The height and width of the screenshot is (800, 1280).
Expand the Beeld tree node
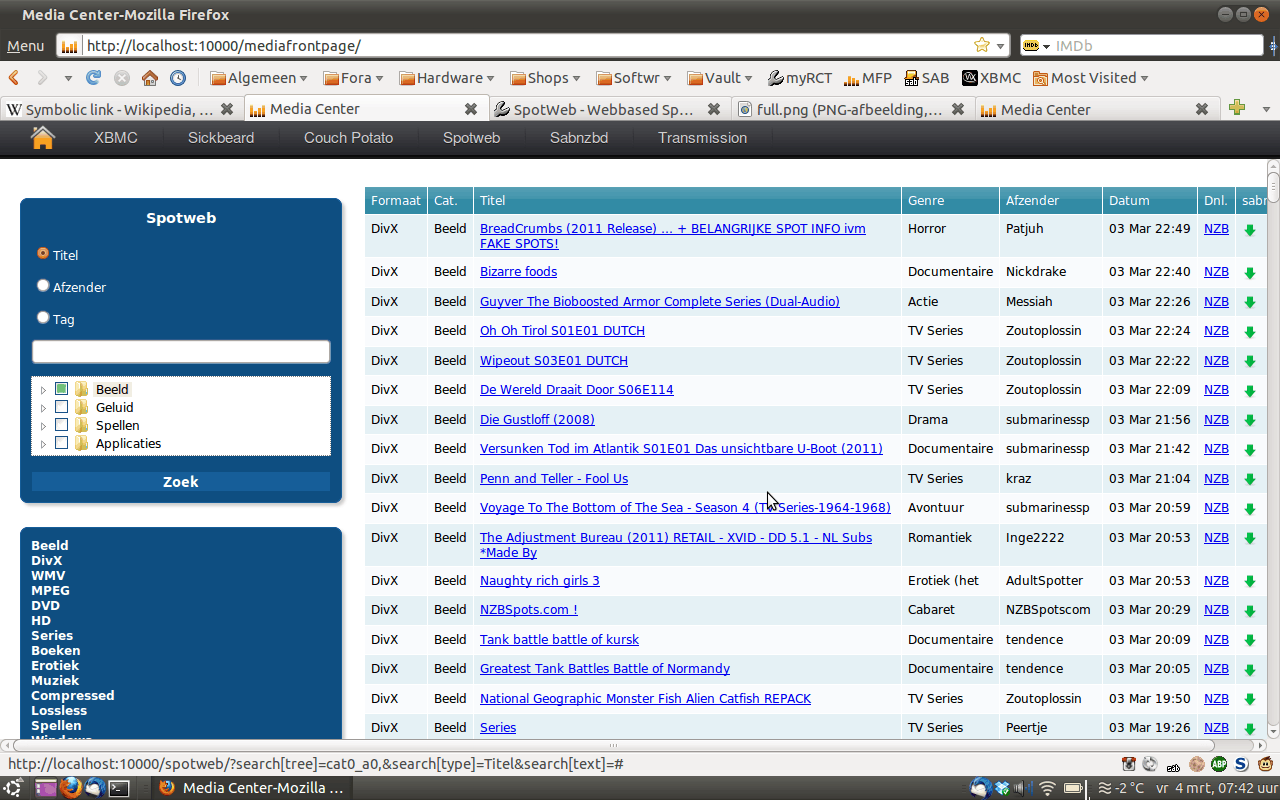(43, 390)
